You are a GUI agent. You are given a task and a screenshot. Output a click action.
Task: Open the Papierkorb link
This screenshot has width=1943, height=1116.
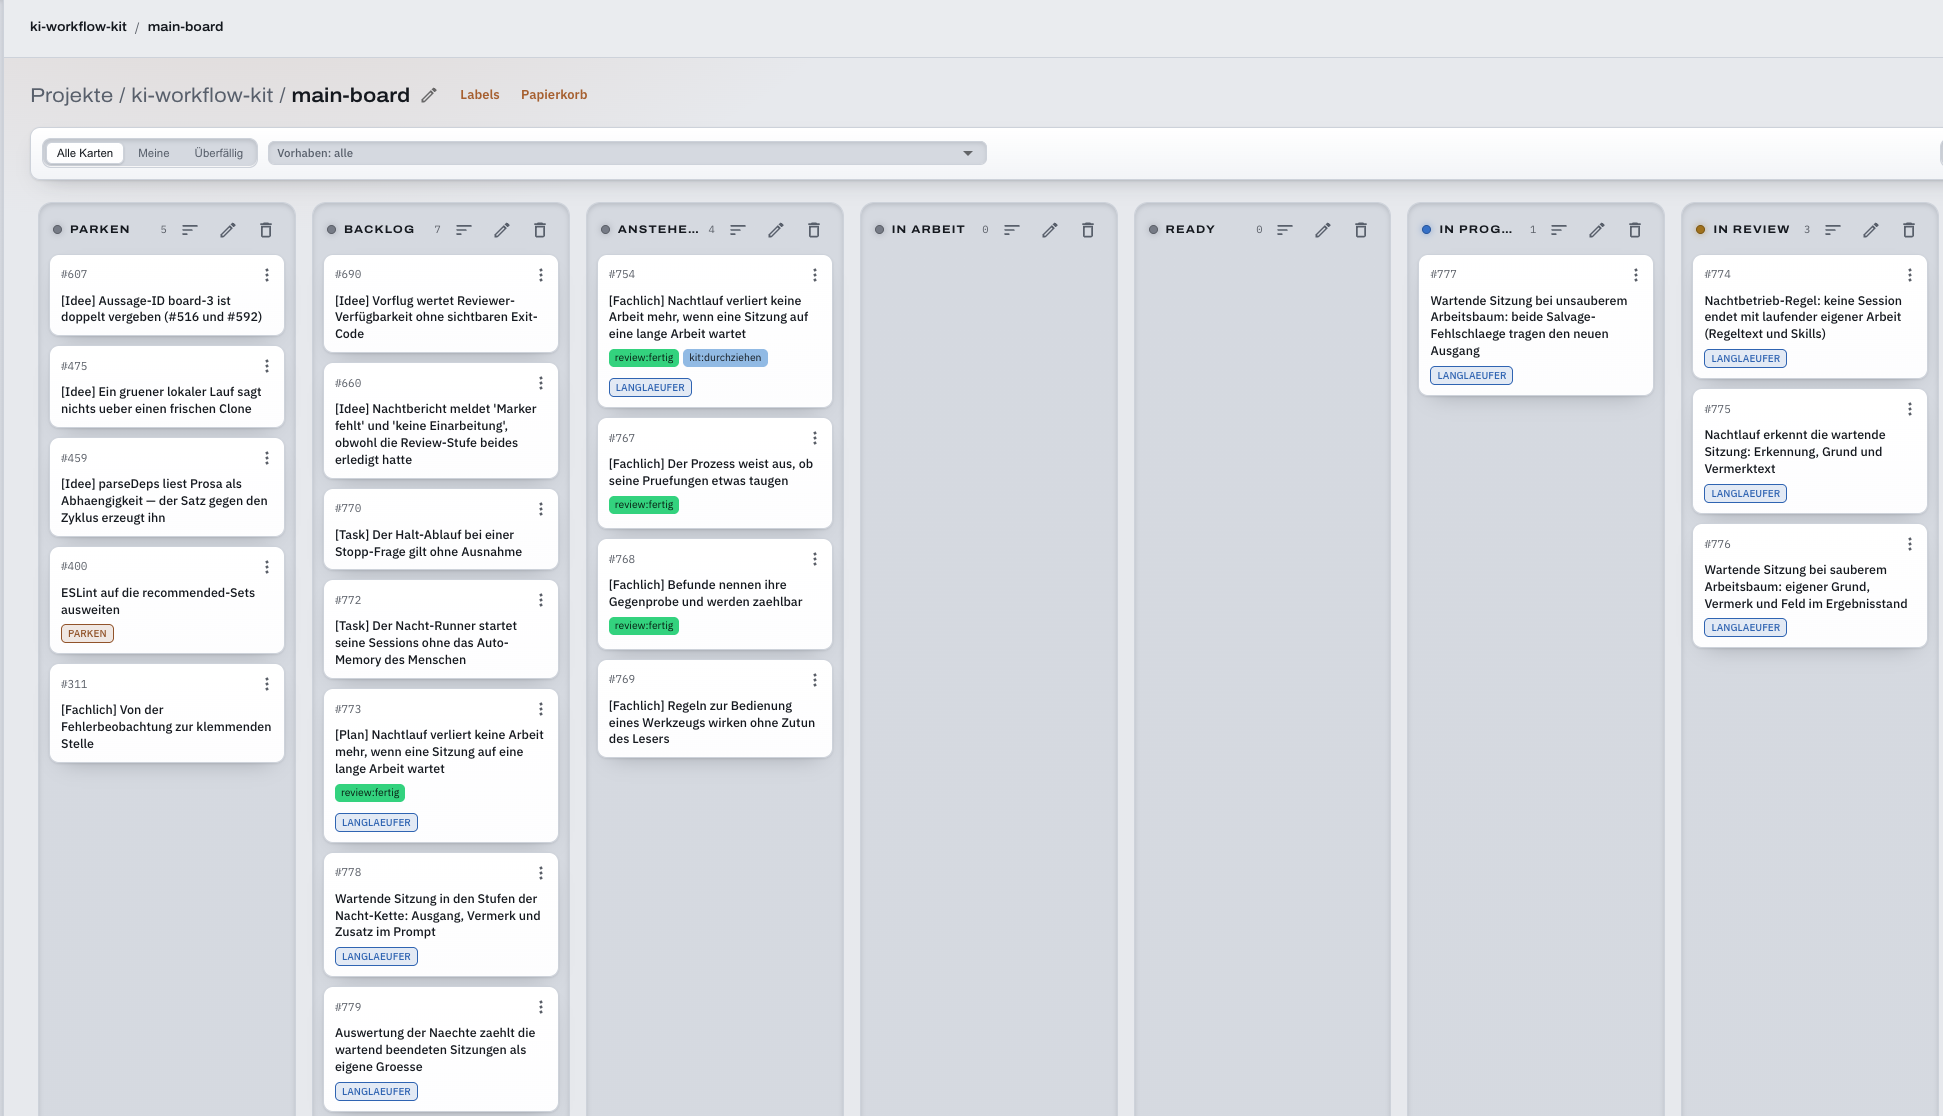[554, 95]
